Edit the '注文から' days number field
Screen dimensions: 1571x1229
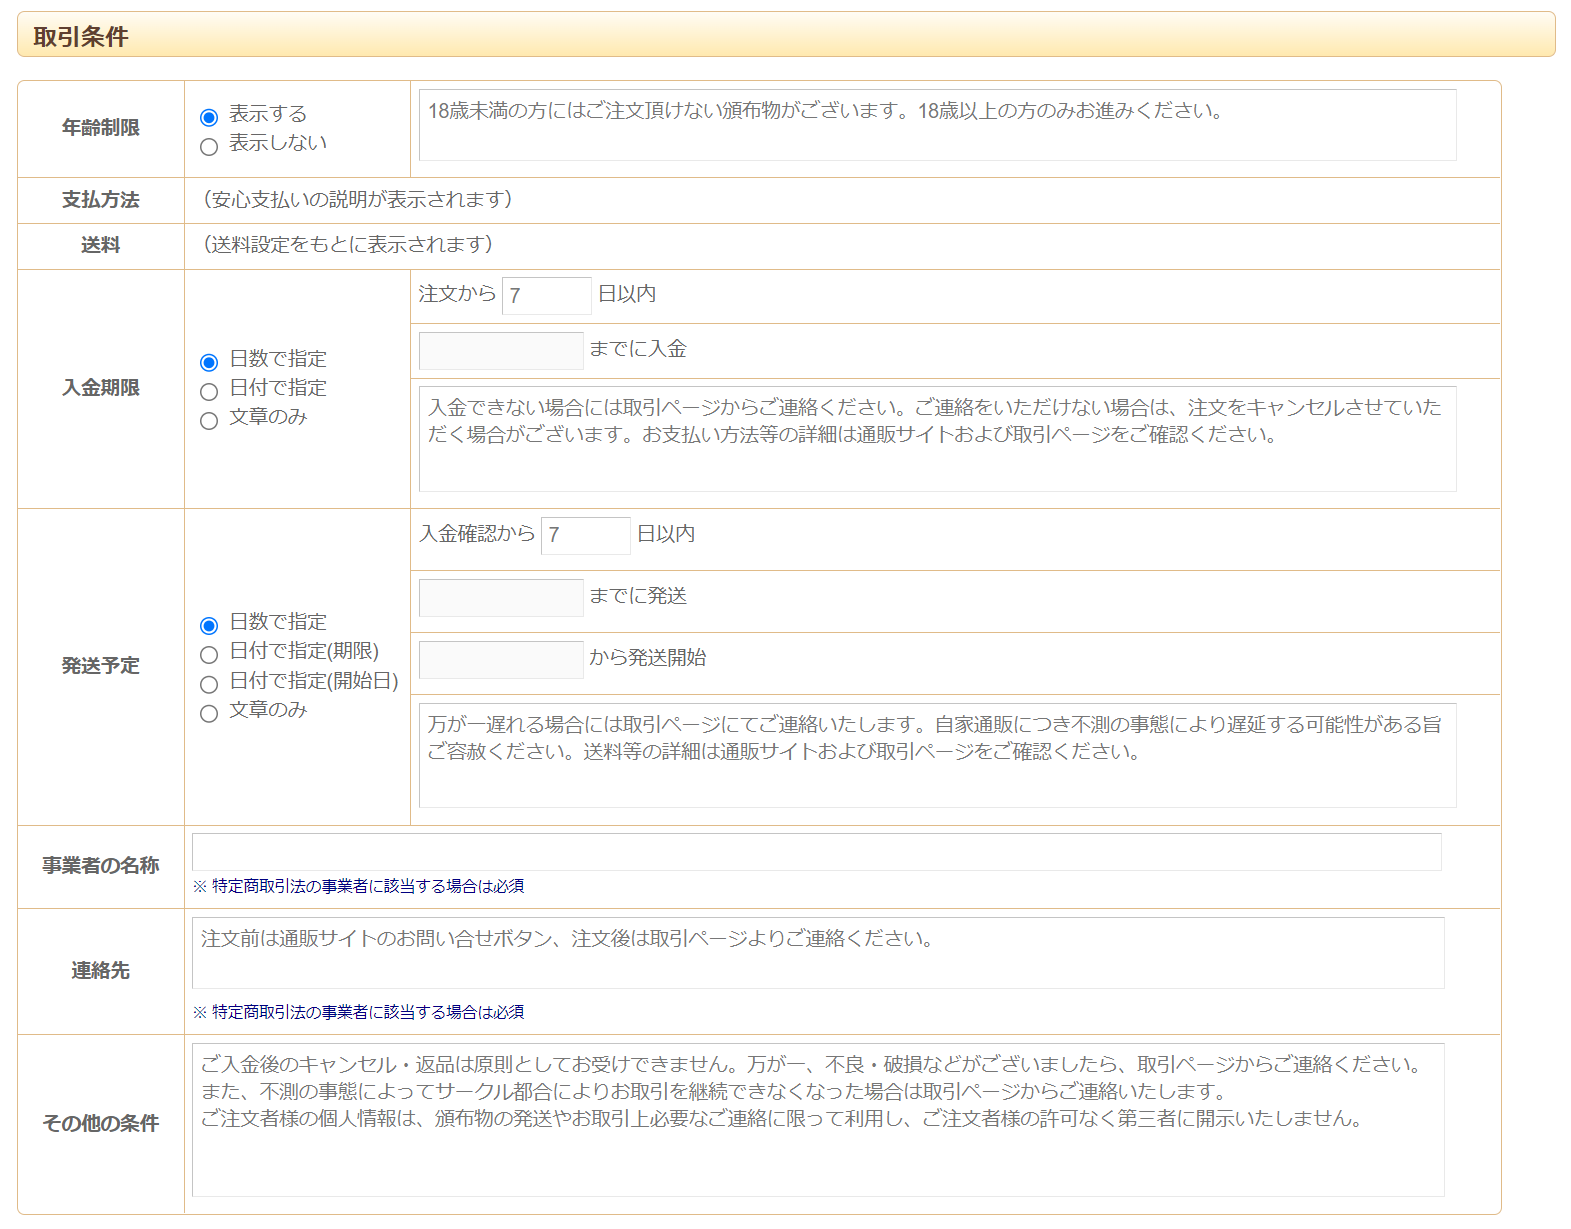tap(546, 296)
